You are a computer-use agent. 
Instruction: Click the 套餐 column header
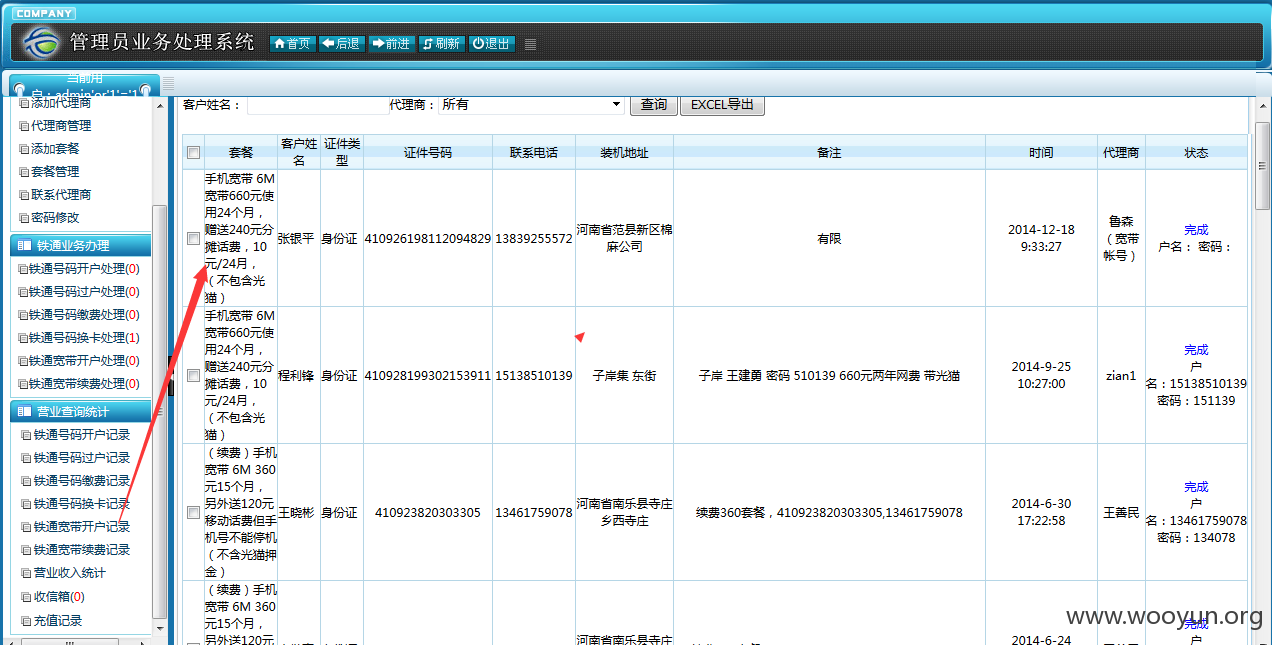(x=241, y=153)
